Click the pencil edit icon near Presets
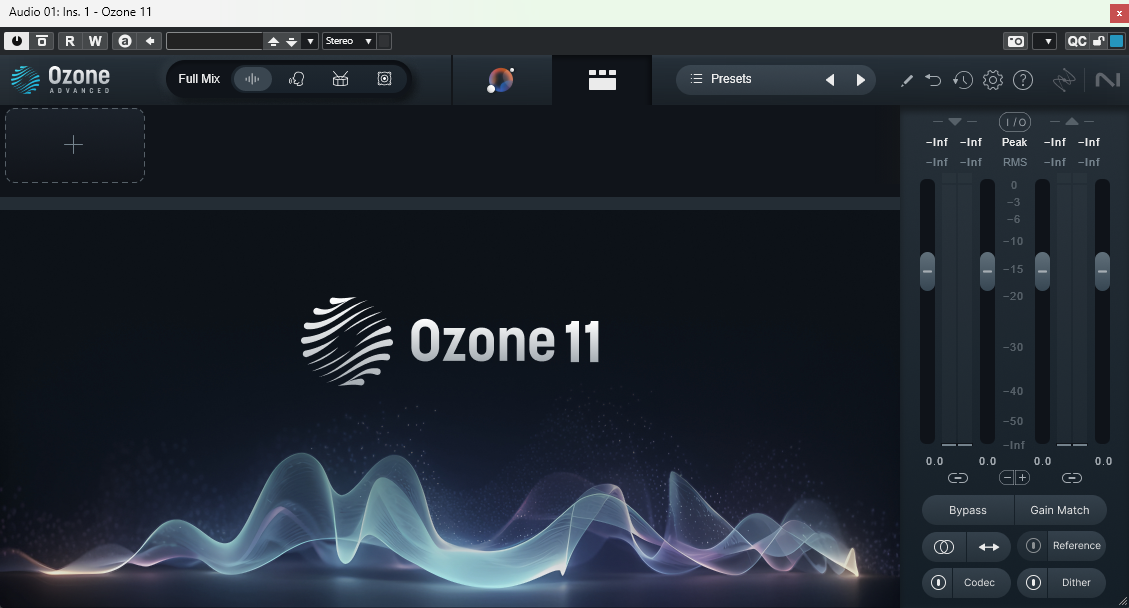This screenshot has height=608, width=1129. (908, 79)
